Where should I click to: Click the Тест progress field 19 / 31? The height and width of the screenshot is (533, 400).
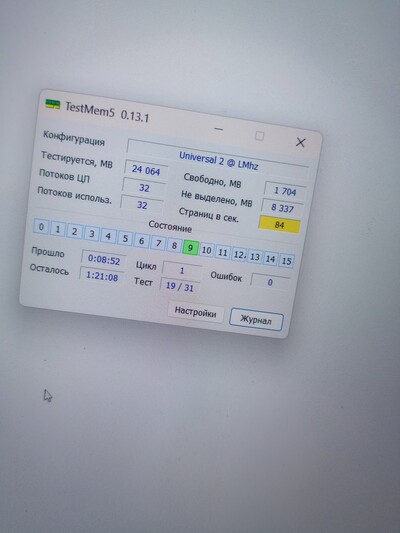click(x=180, y=286)
